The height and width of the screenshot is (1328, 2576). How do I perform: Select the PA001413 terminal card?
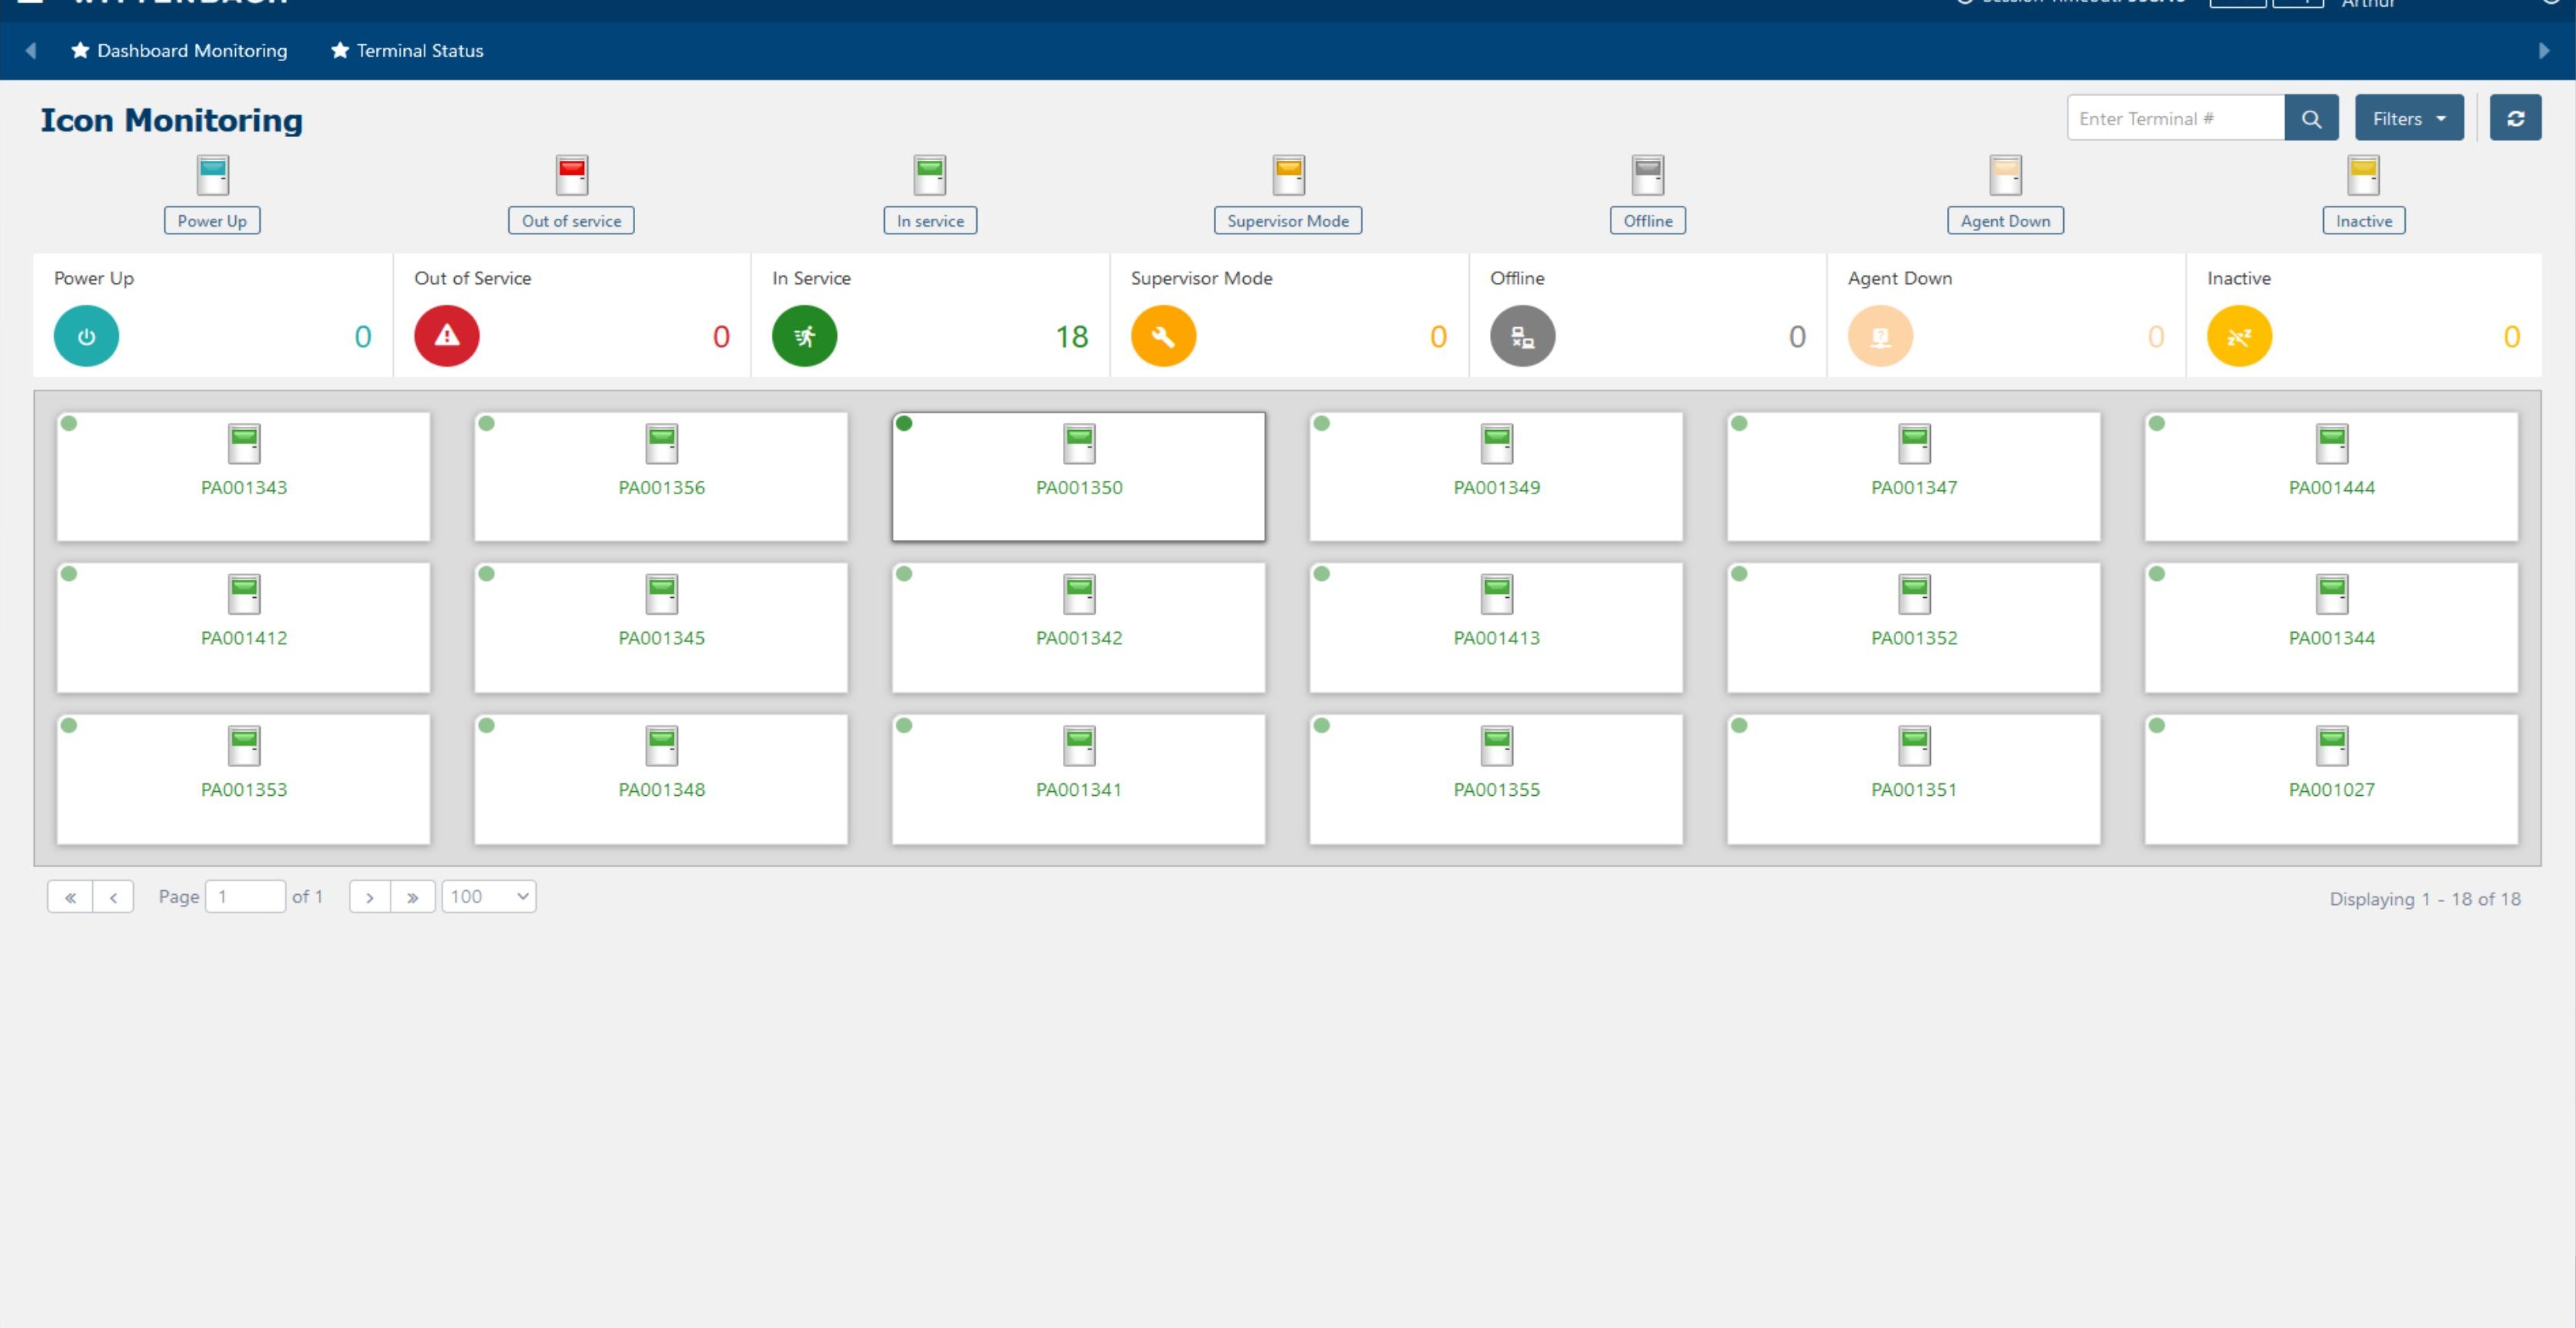tap(1497, 627)
